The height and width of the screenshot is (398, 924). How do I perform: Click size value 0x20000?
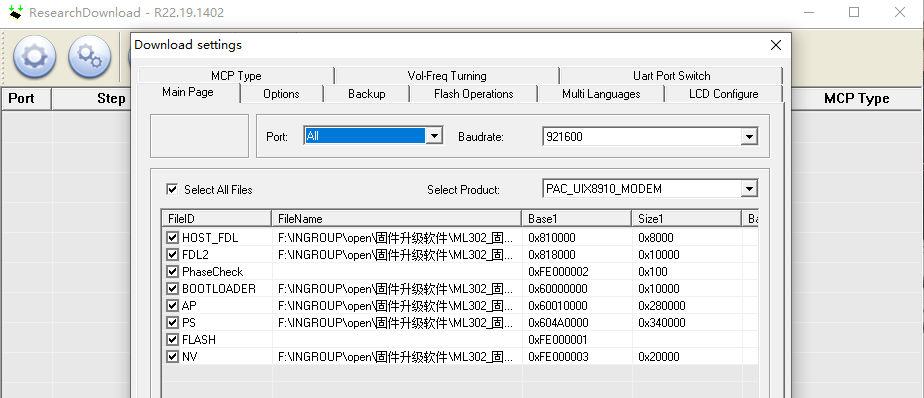pyautogui.click(x=659, y=357)
